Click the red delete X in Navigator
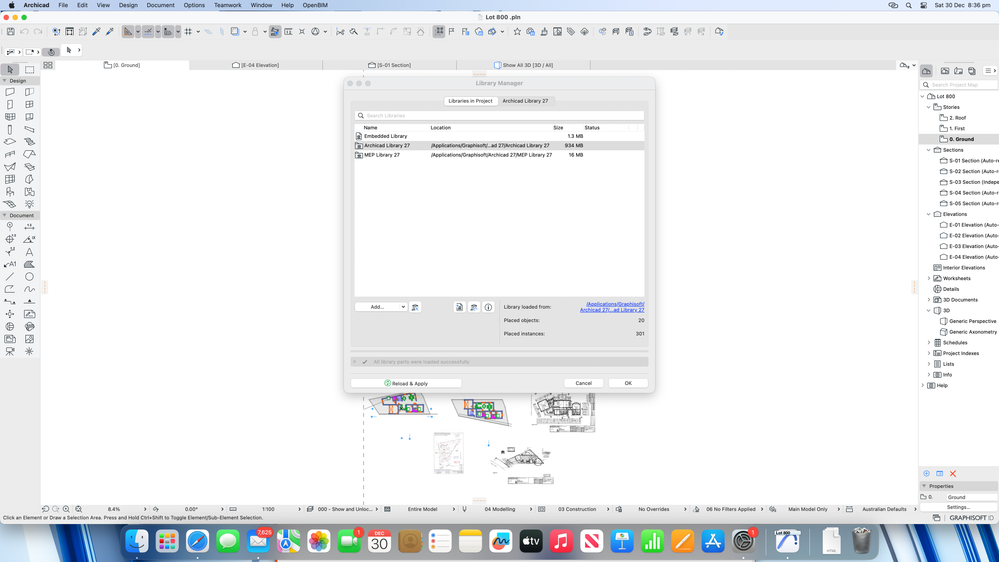 tap(953, 473)
